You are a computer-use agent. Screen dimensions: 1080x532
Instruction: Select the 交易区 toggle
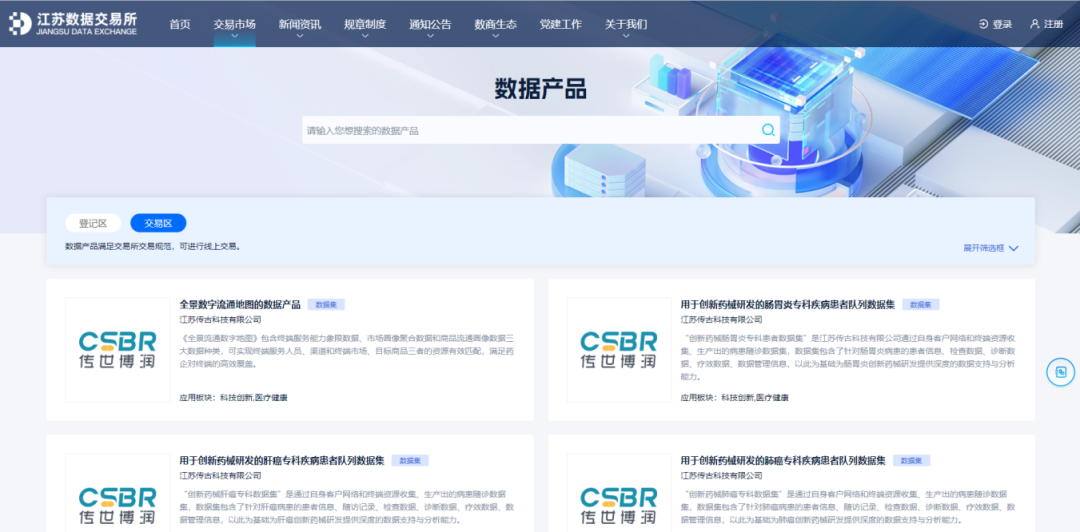(x=158, y=223)
